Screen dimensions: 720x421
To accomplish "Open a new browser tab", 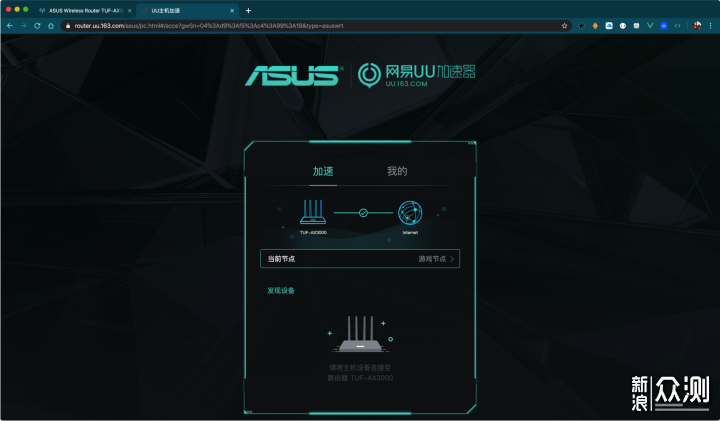I will (x=248, y=11).
